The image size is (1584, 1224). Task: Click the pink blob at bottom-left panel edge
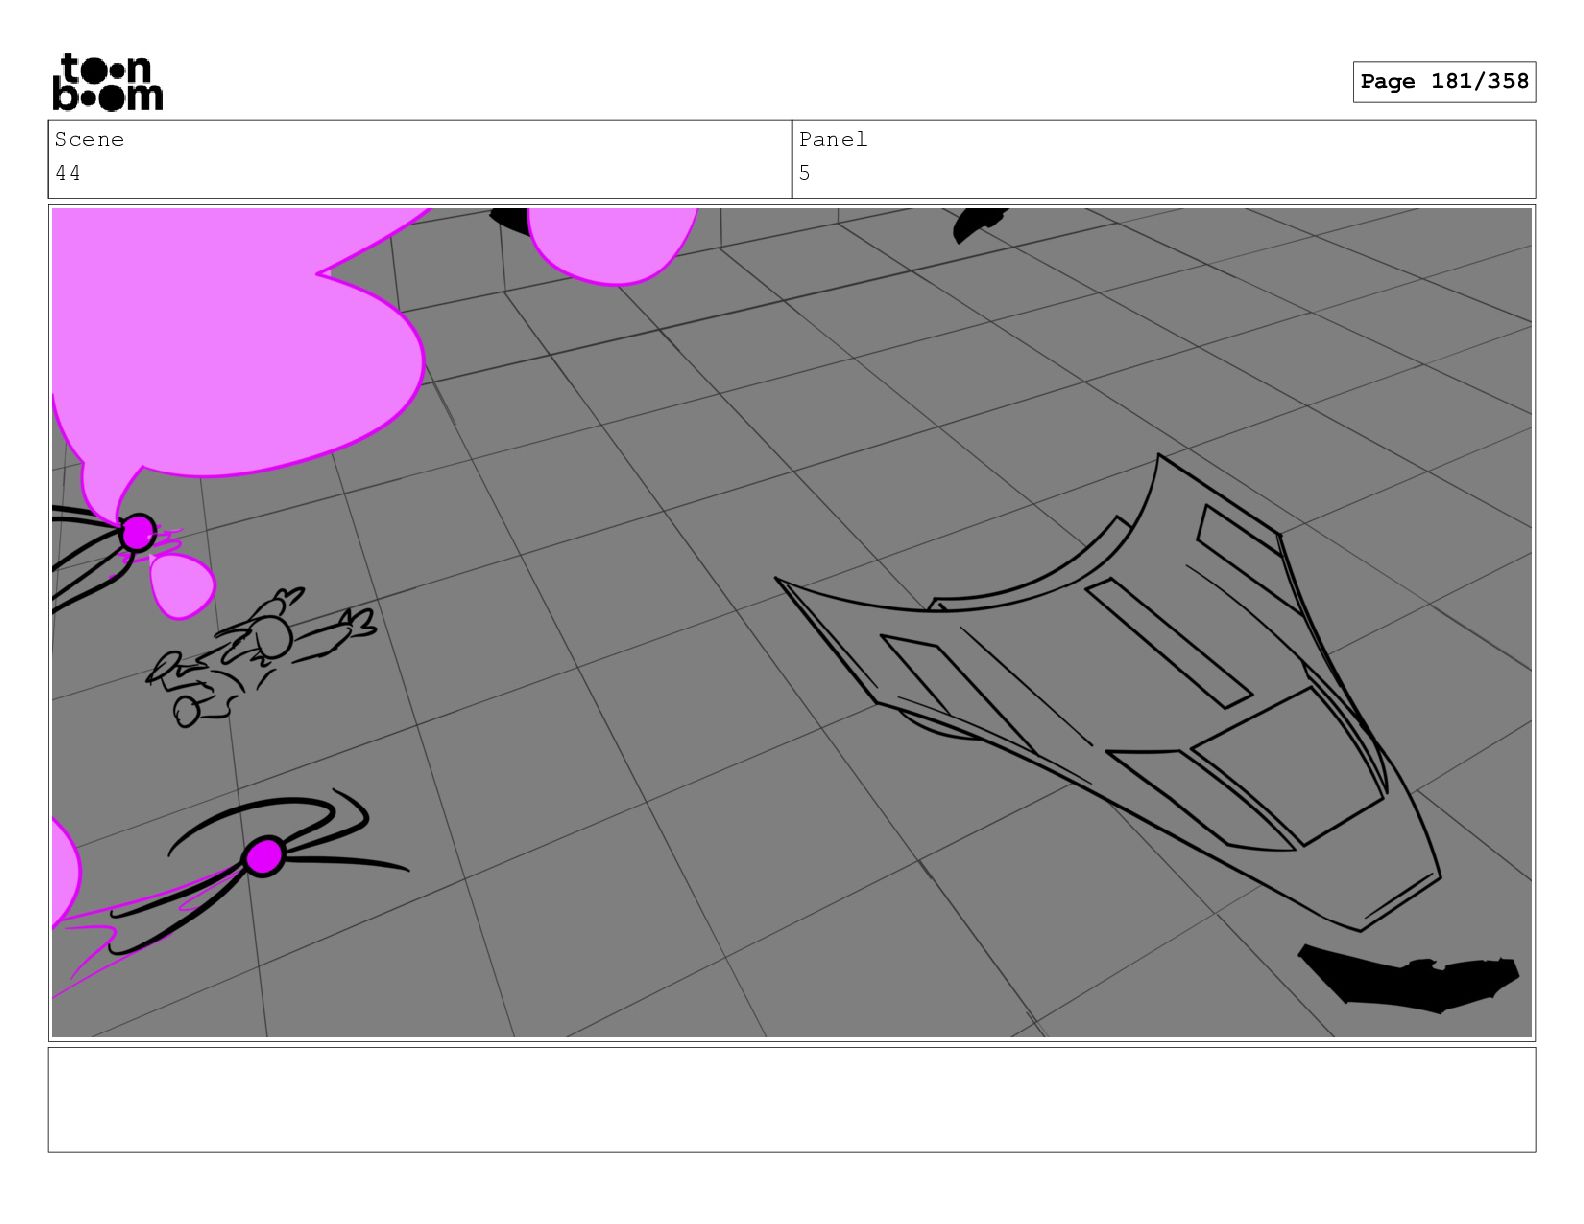(64, 870)
